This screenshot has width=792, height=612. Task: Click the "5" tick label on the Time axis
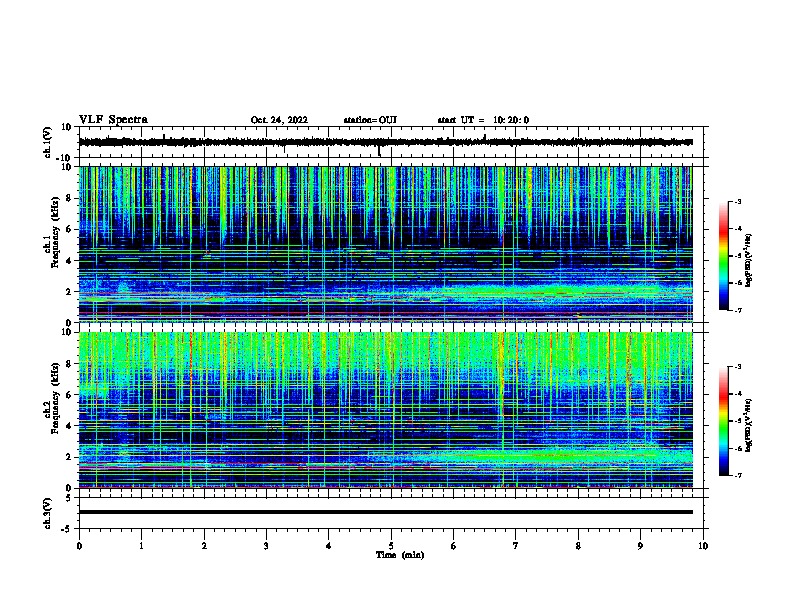point(391,546)
